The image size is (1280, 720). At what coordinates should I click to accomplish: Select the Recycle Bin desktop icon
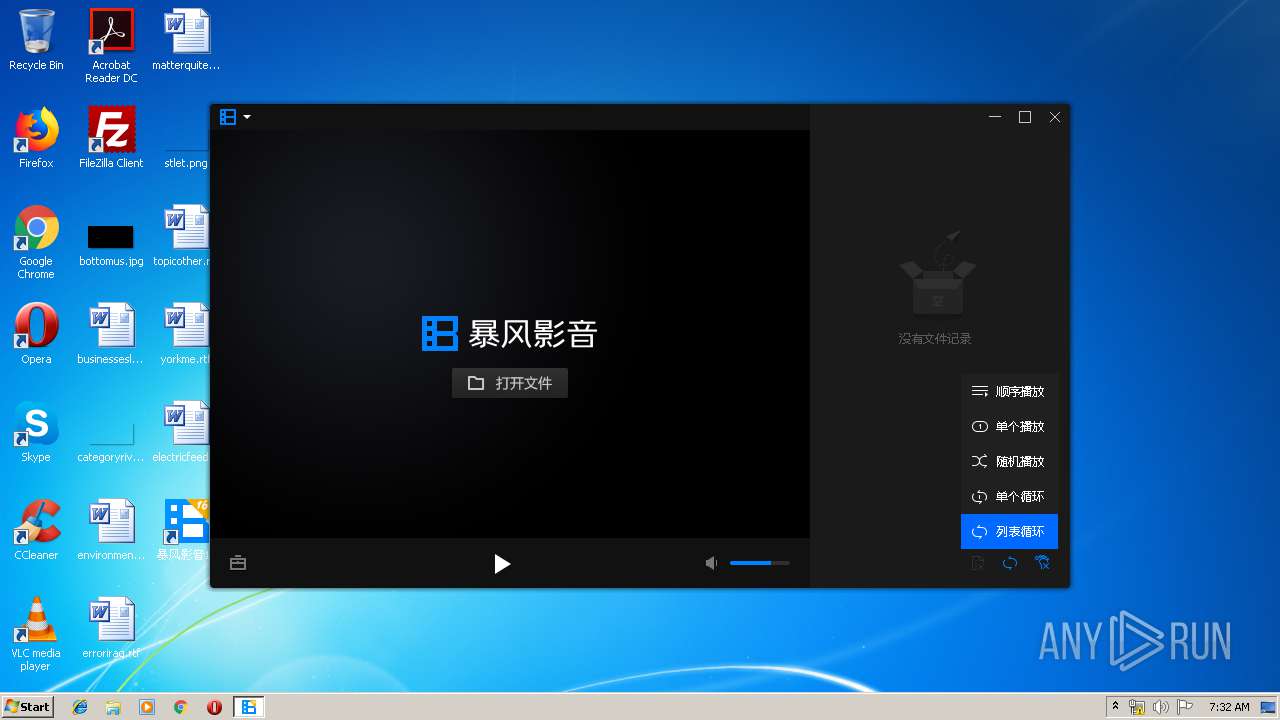tap(36, 40)
